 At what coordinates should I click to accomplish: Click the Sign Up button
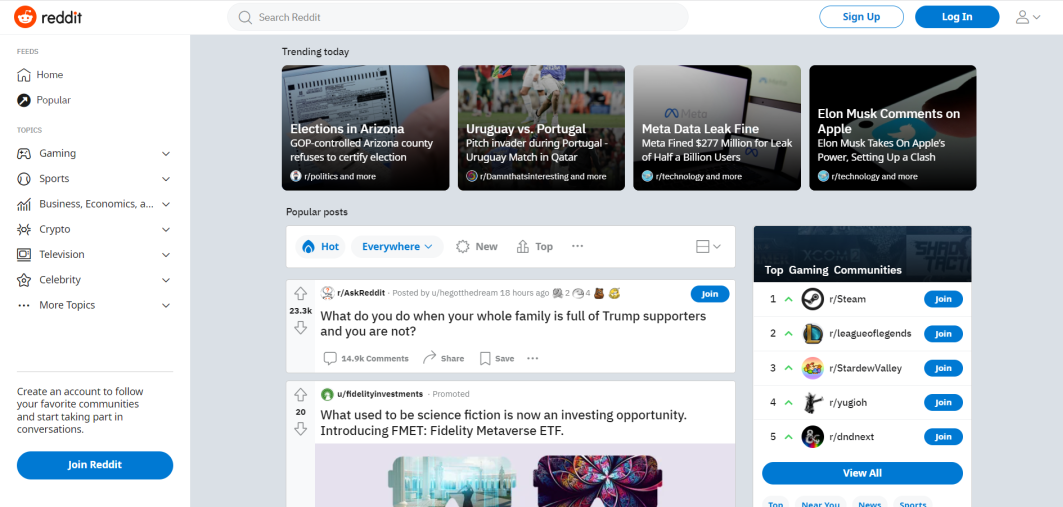click(861, 17)
